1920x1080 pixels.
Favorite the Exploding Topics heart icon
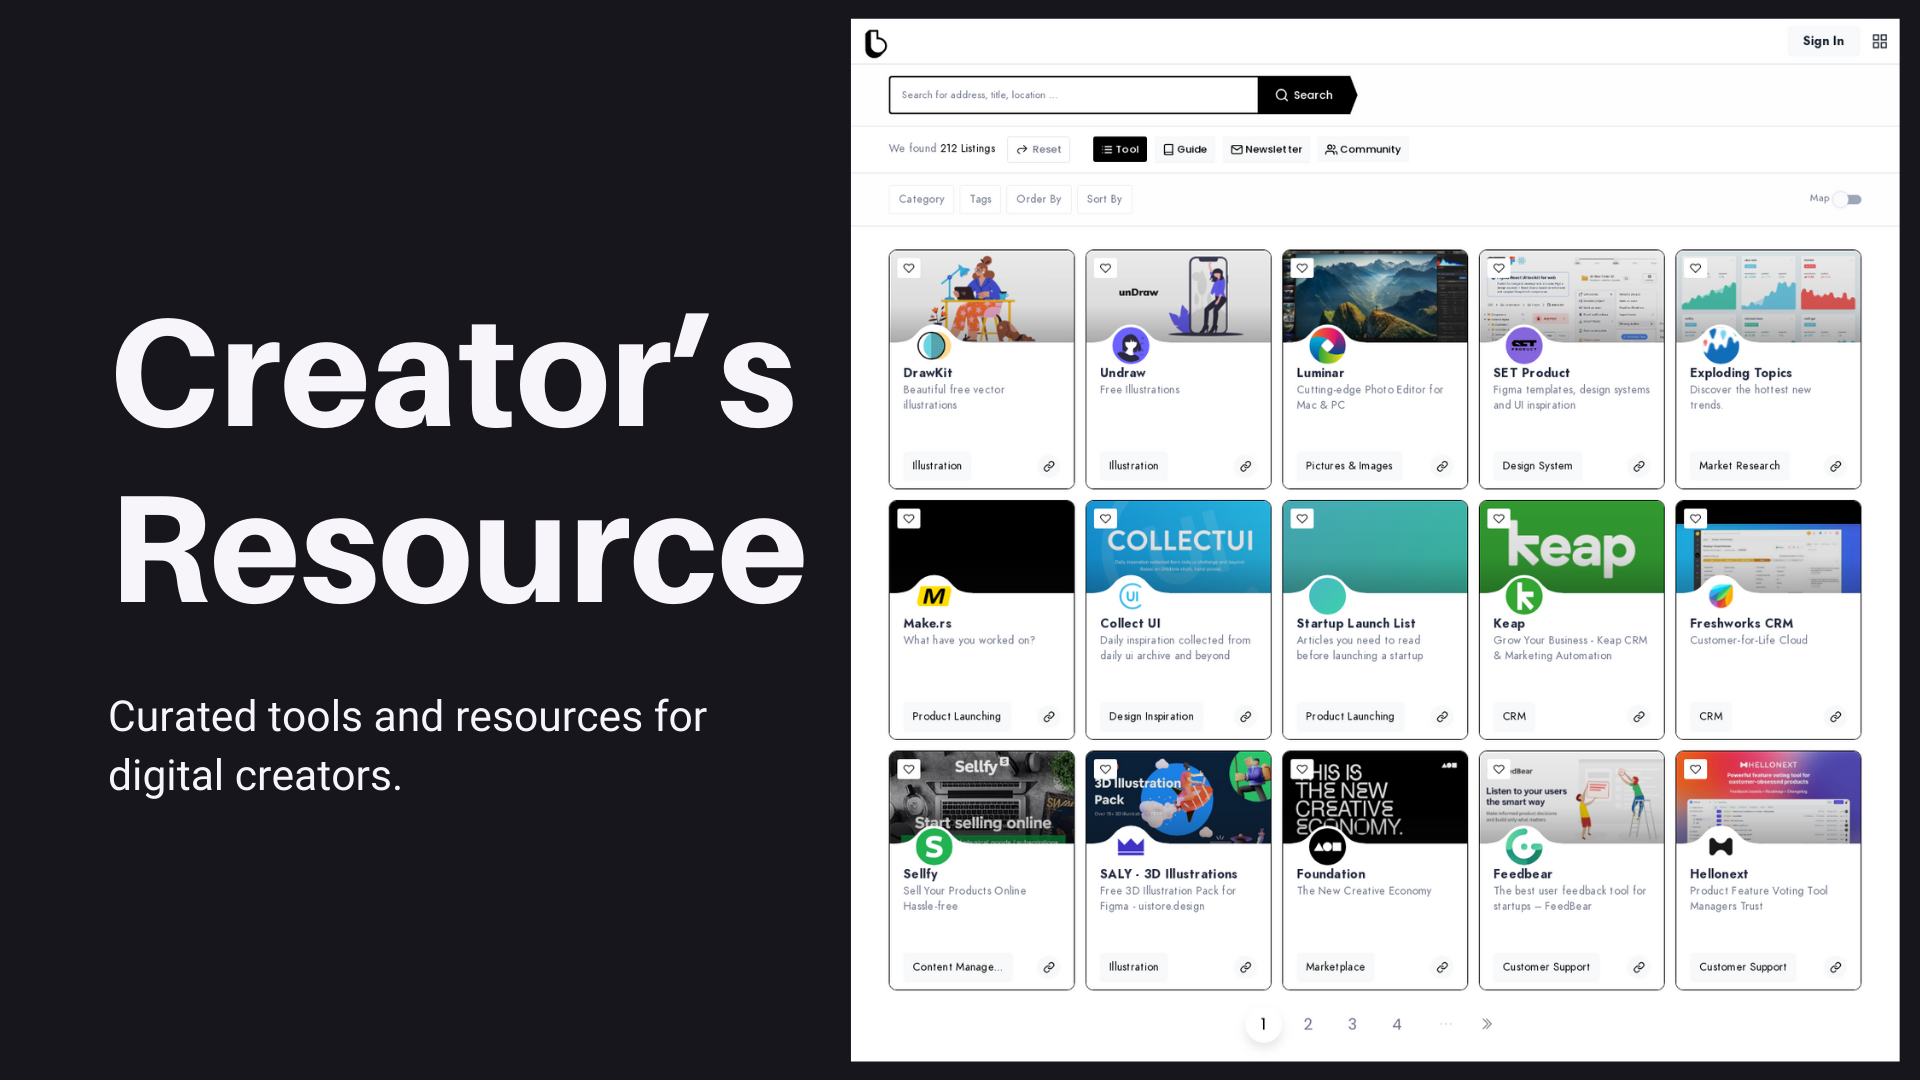tap(1695, 268)
